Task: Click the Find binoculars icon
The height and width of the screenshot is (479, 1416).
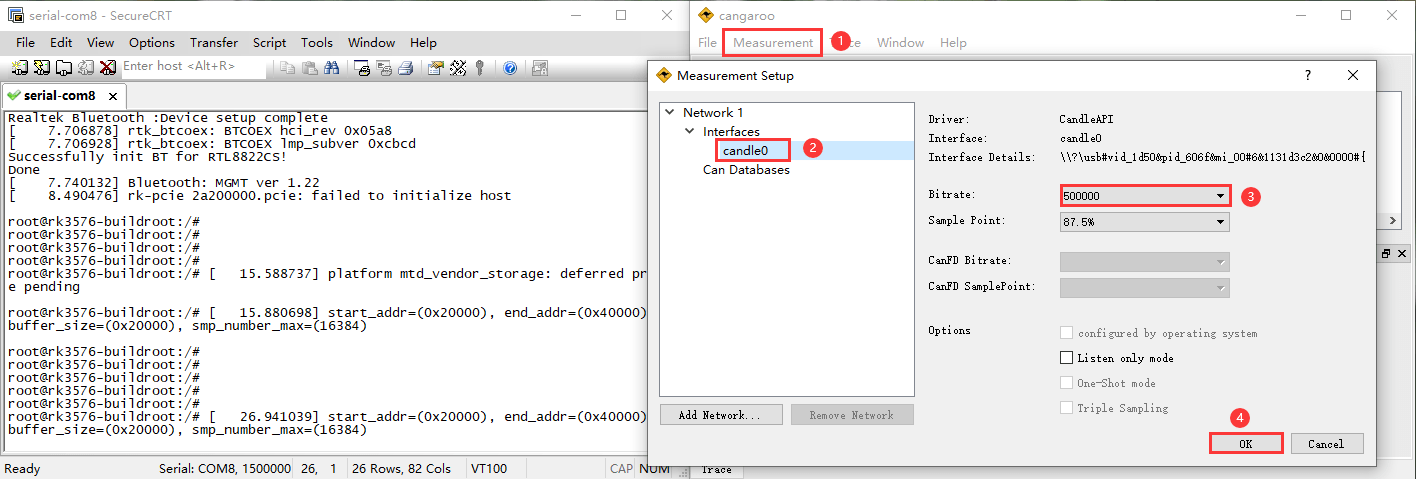Action: [331, 68]
